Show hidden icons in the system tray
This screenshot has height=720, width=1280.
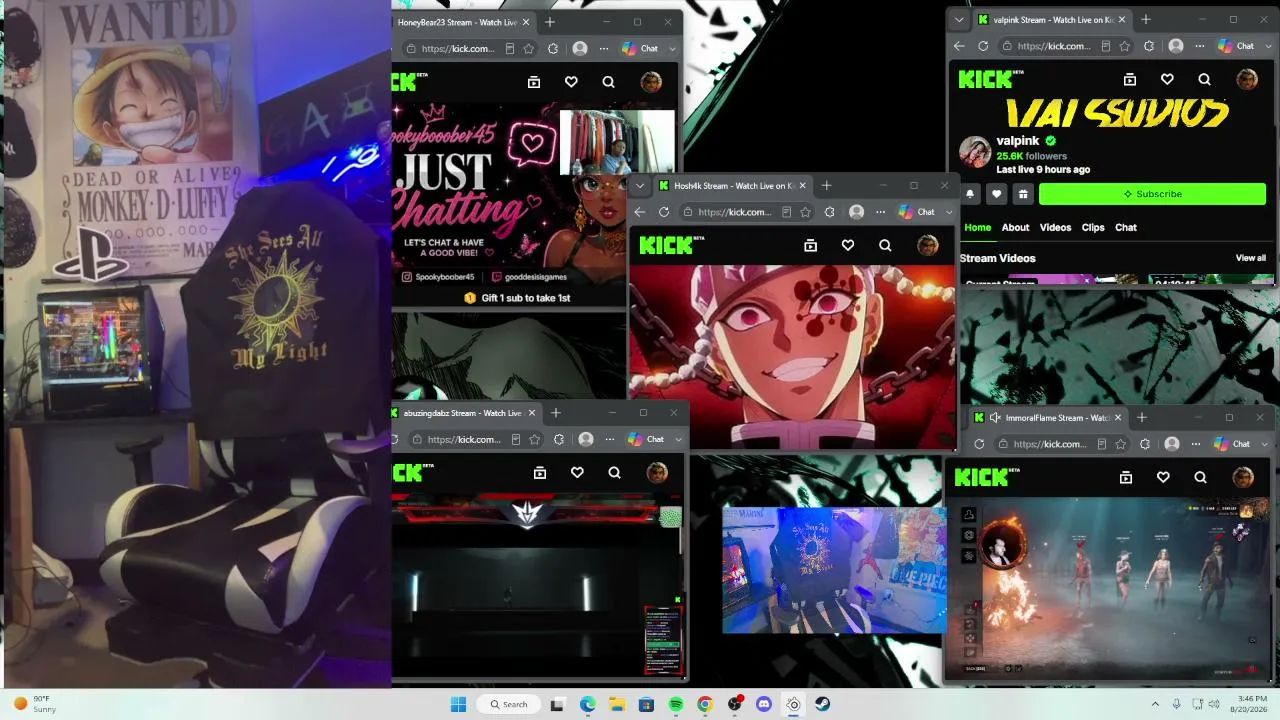(x=1155, y=704)
